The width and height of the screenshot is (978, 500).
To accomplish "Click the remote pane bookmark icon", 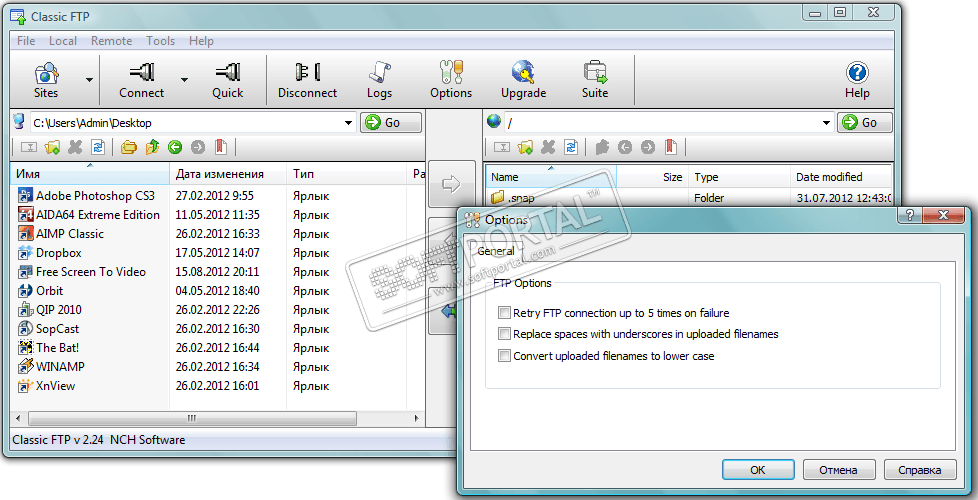I will point(671,147).
